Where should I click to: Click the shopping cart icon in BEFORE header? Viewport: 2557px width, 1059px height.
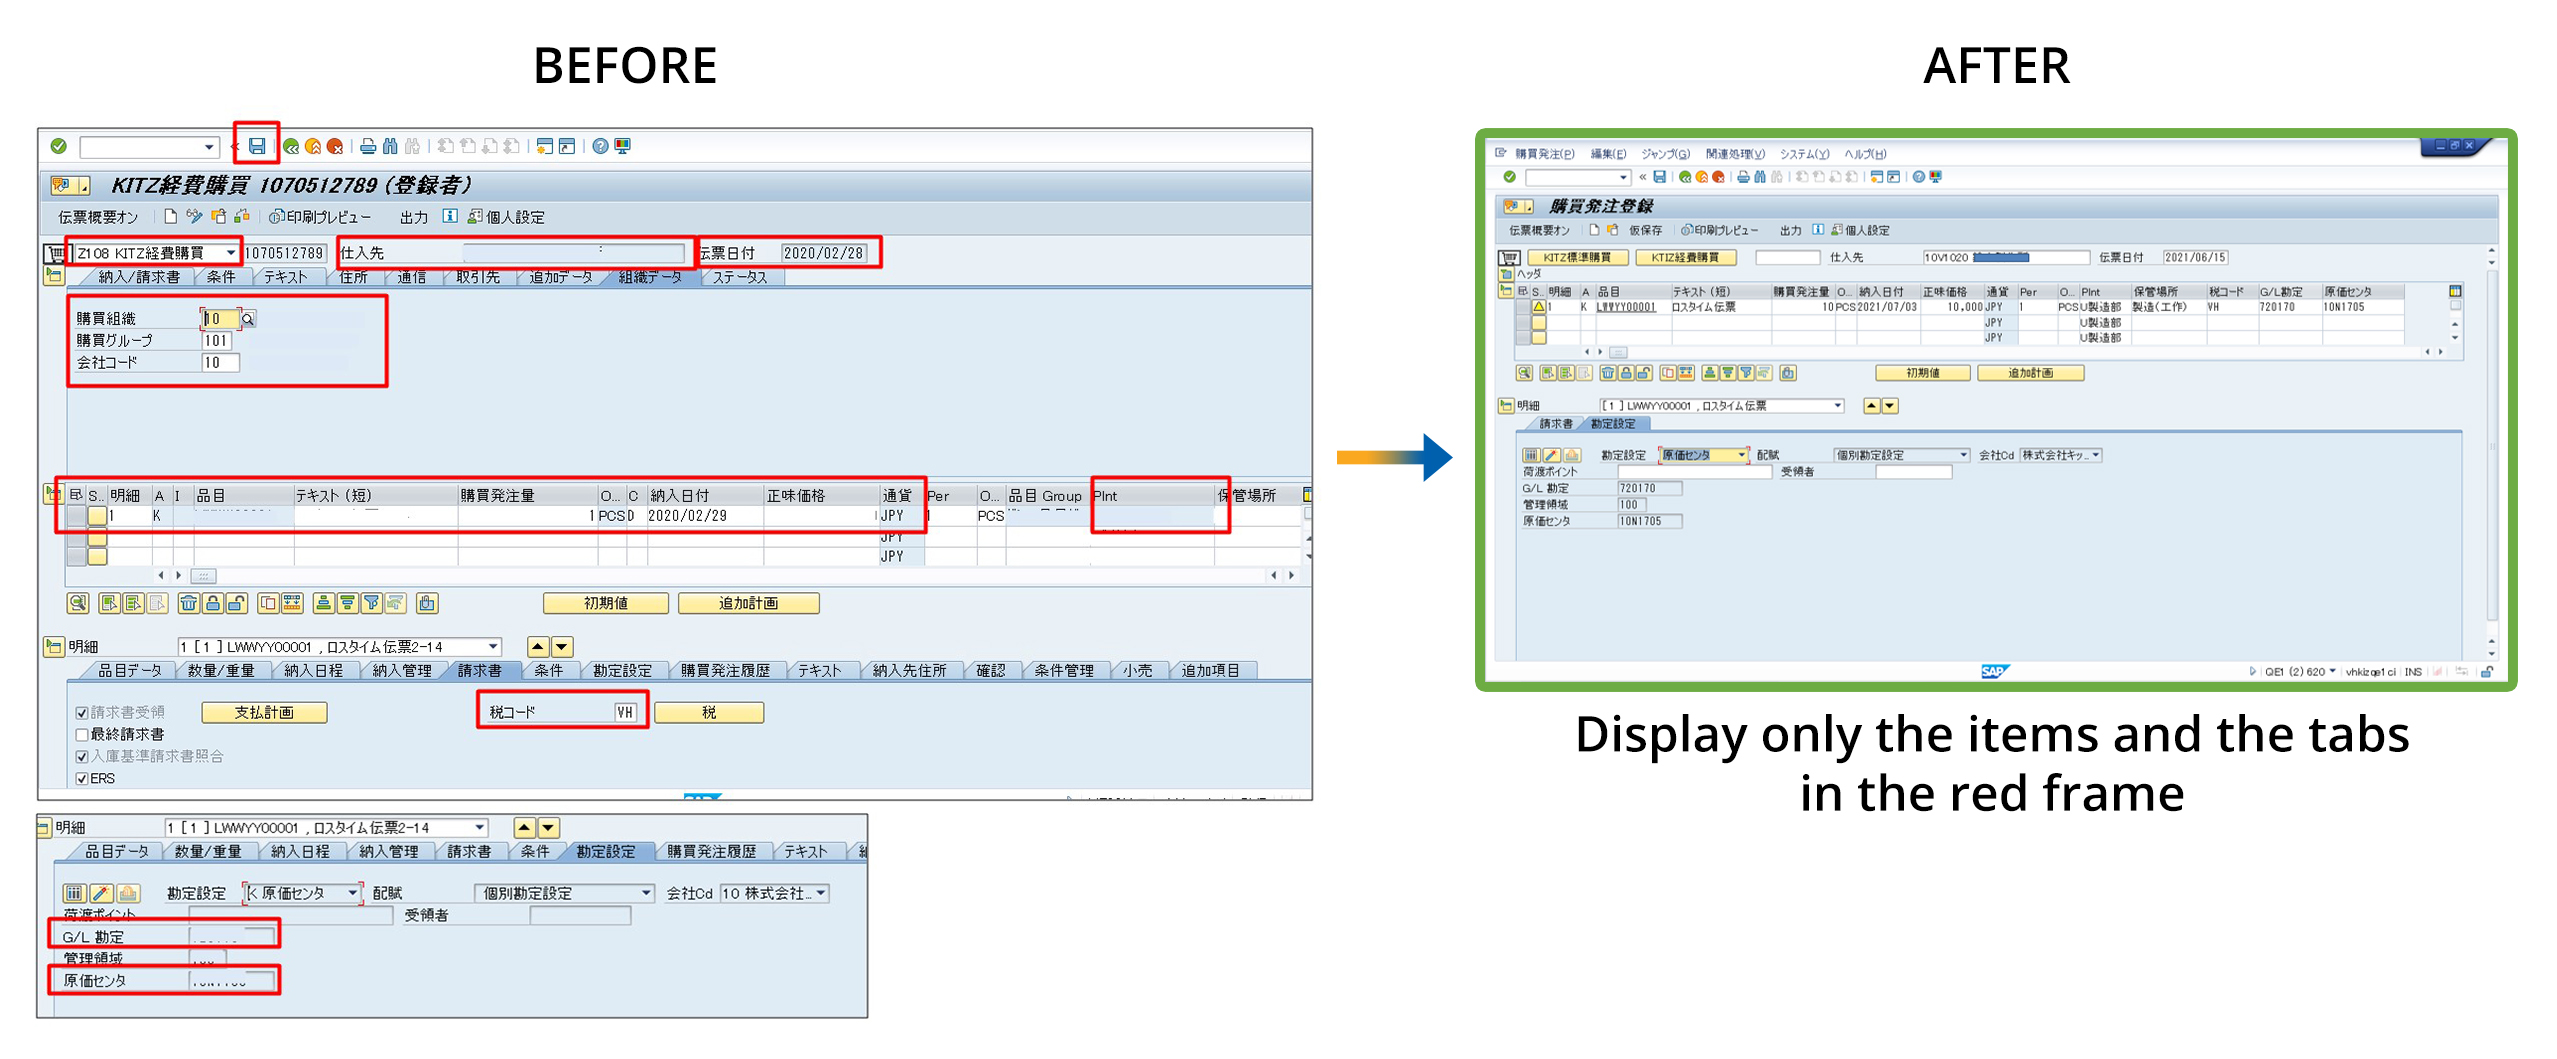pos(55,254)
